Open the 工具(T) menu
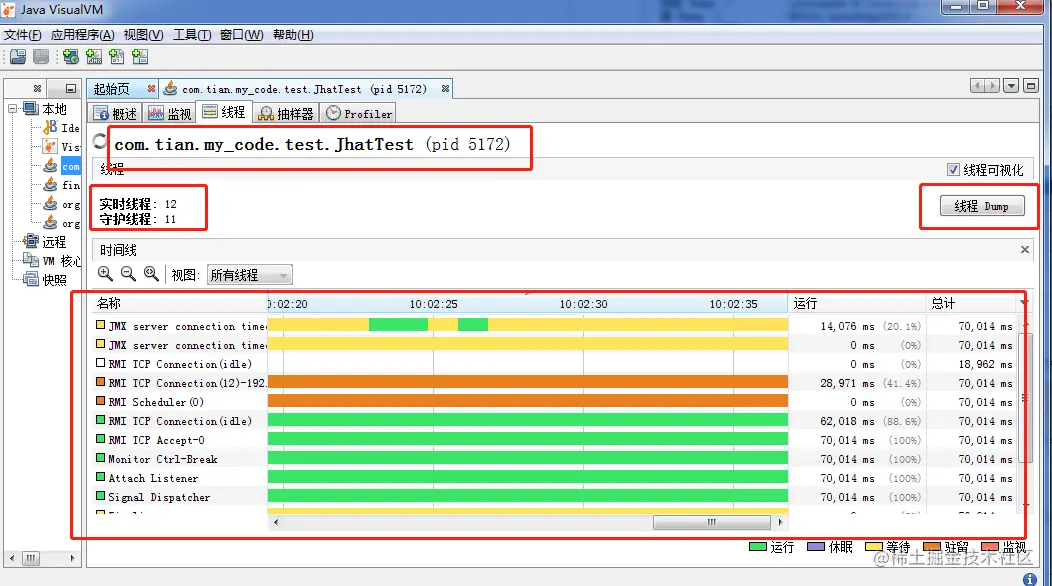The height and width of the screenshot is (586, 1052). (192, 35)
